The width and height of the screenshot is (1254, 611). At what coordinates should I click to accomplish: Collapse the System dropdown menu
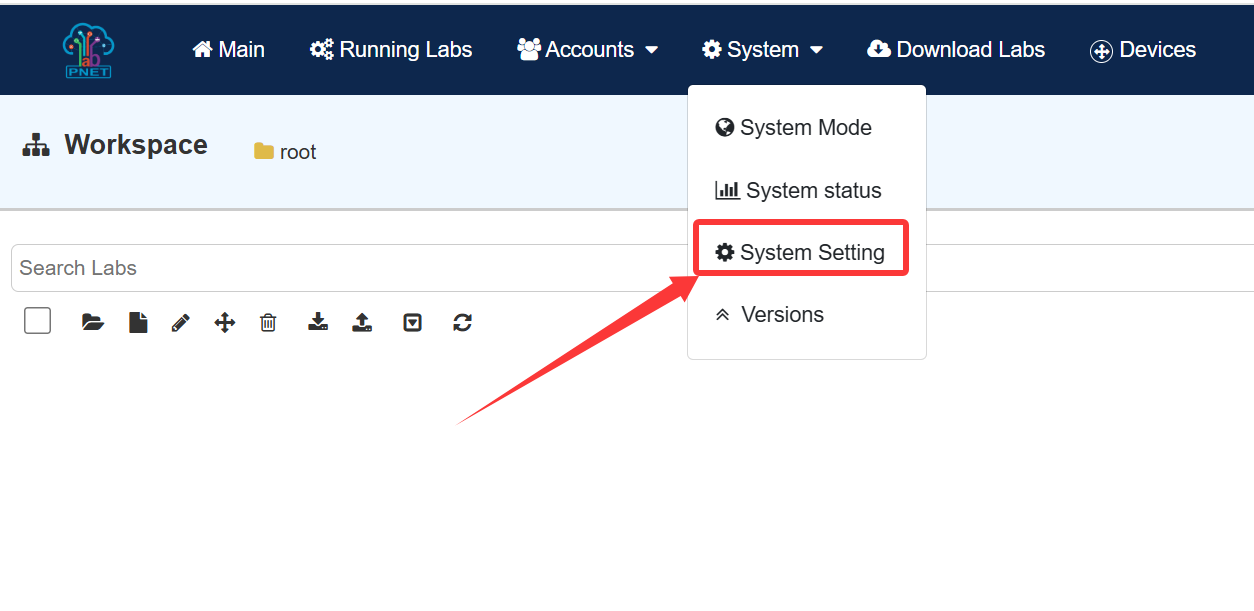tap(762, 50)
